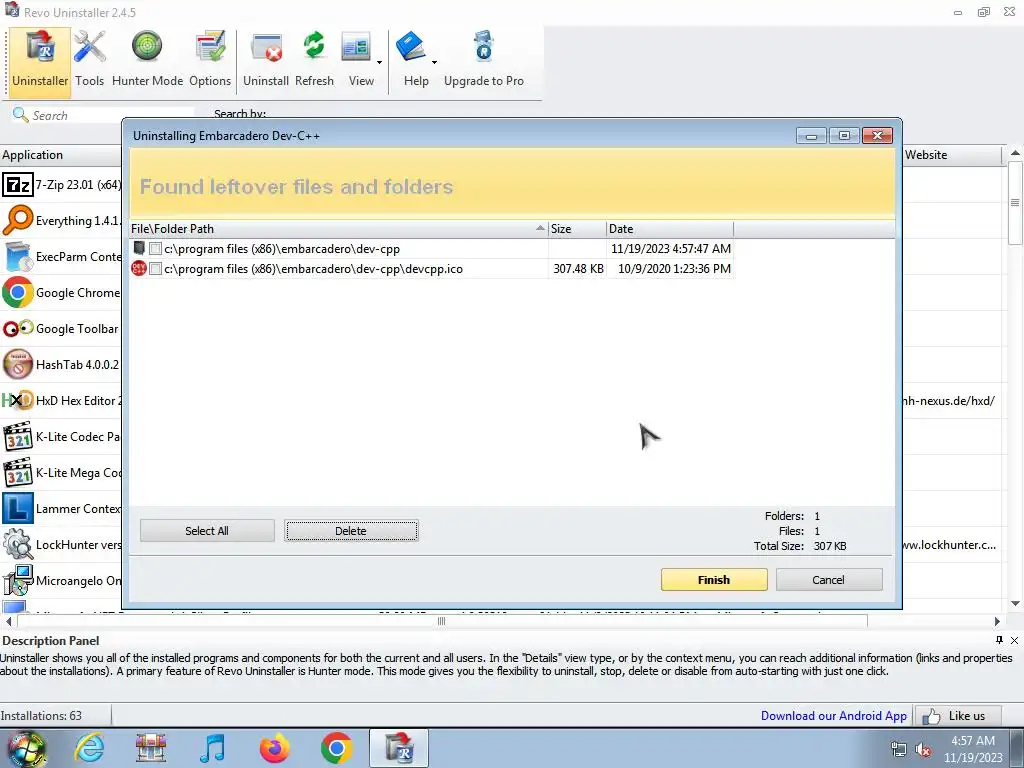Open the Options toolbar icon
Screen dimensions: 1024x768
point(210,47)
